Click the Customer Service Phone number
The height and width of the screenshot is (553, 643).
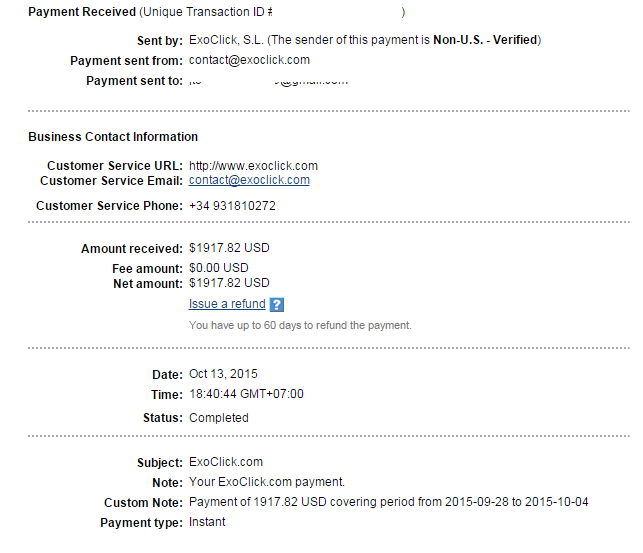(x=232, y=206)
